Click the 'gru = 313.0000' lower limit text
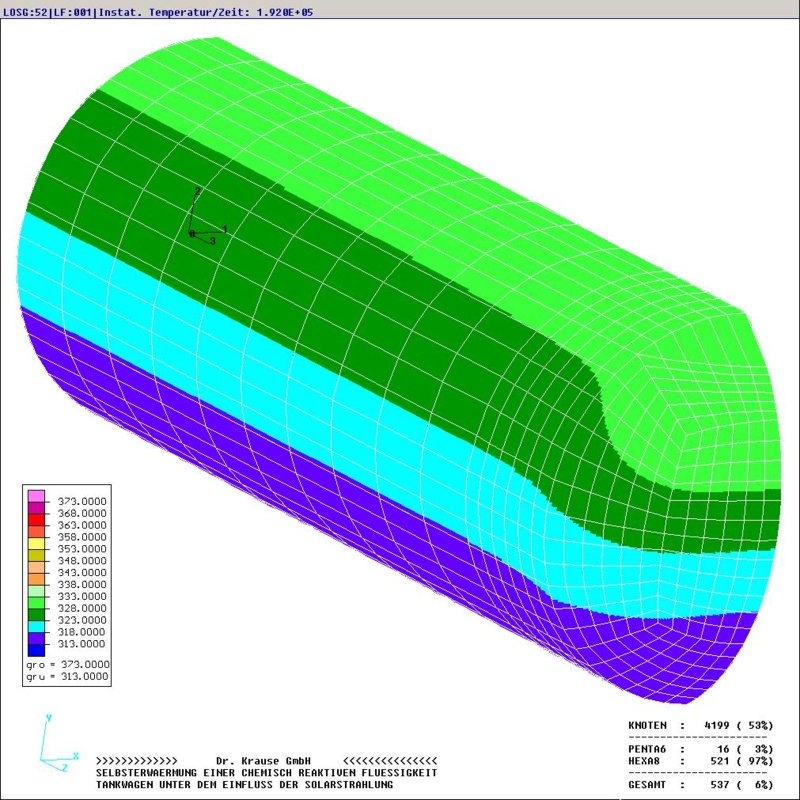Viewport: 800px width, 800px height. click(x=67, y=677)
